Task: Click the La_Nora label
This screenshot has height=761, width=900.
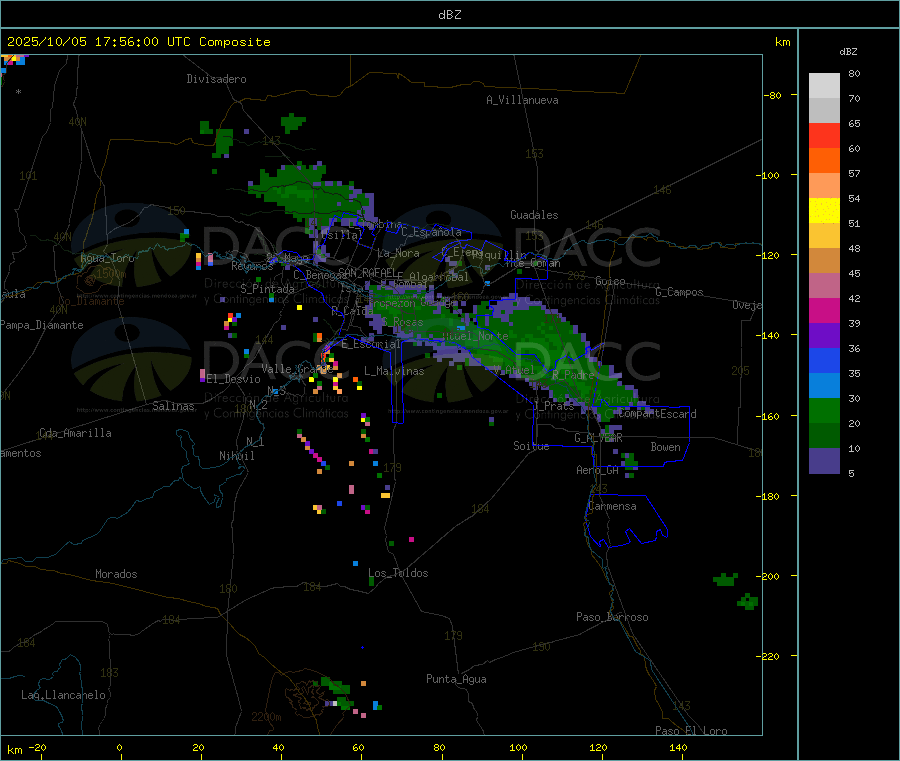Action: click(398, 253)
